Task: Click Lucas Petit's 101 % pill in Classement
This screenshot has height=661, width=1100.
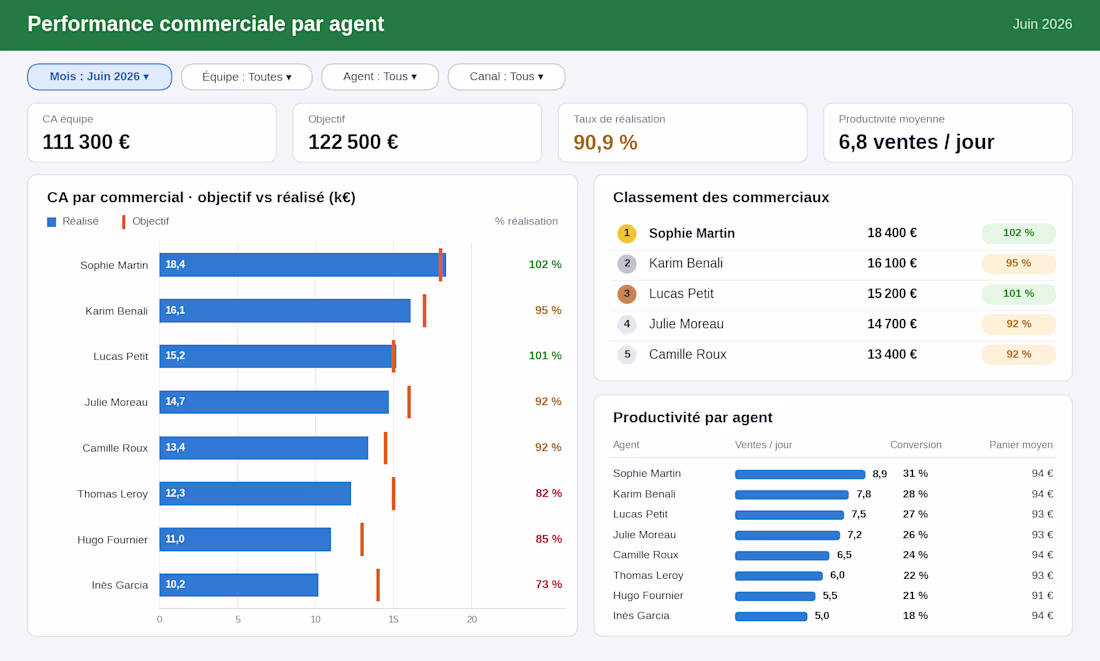Action: pyautogui.click(x=1019, y=293)
